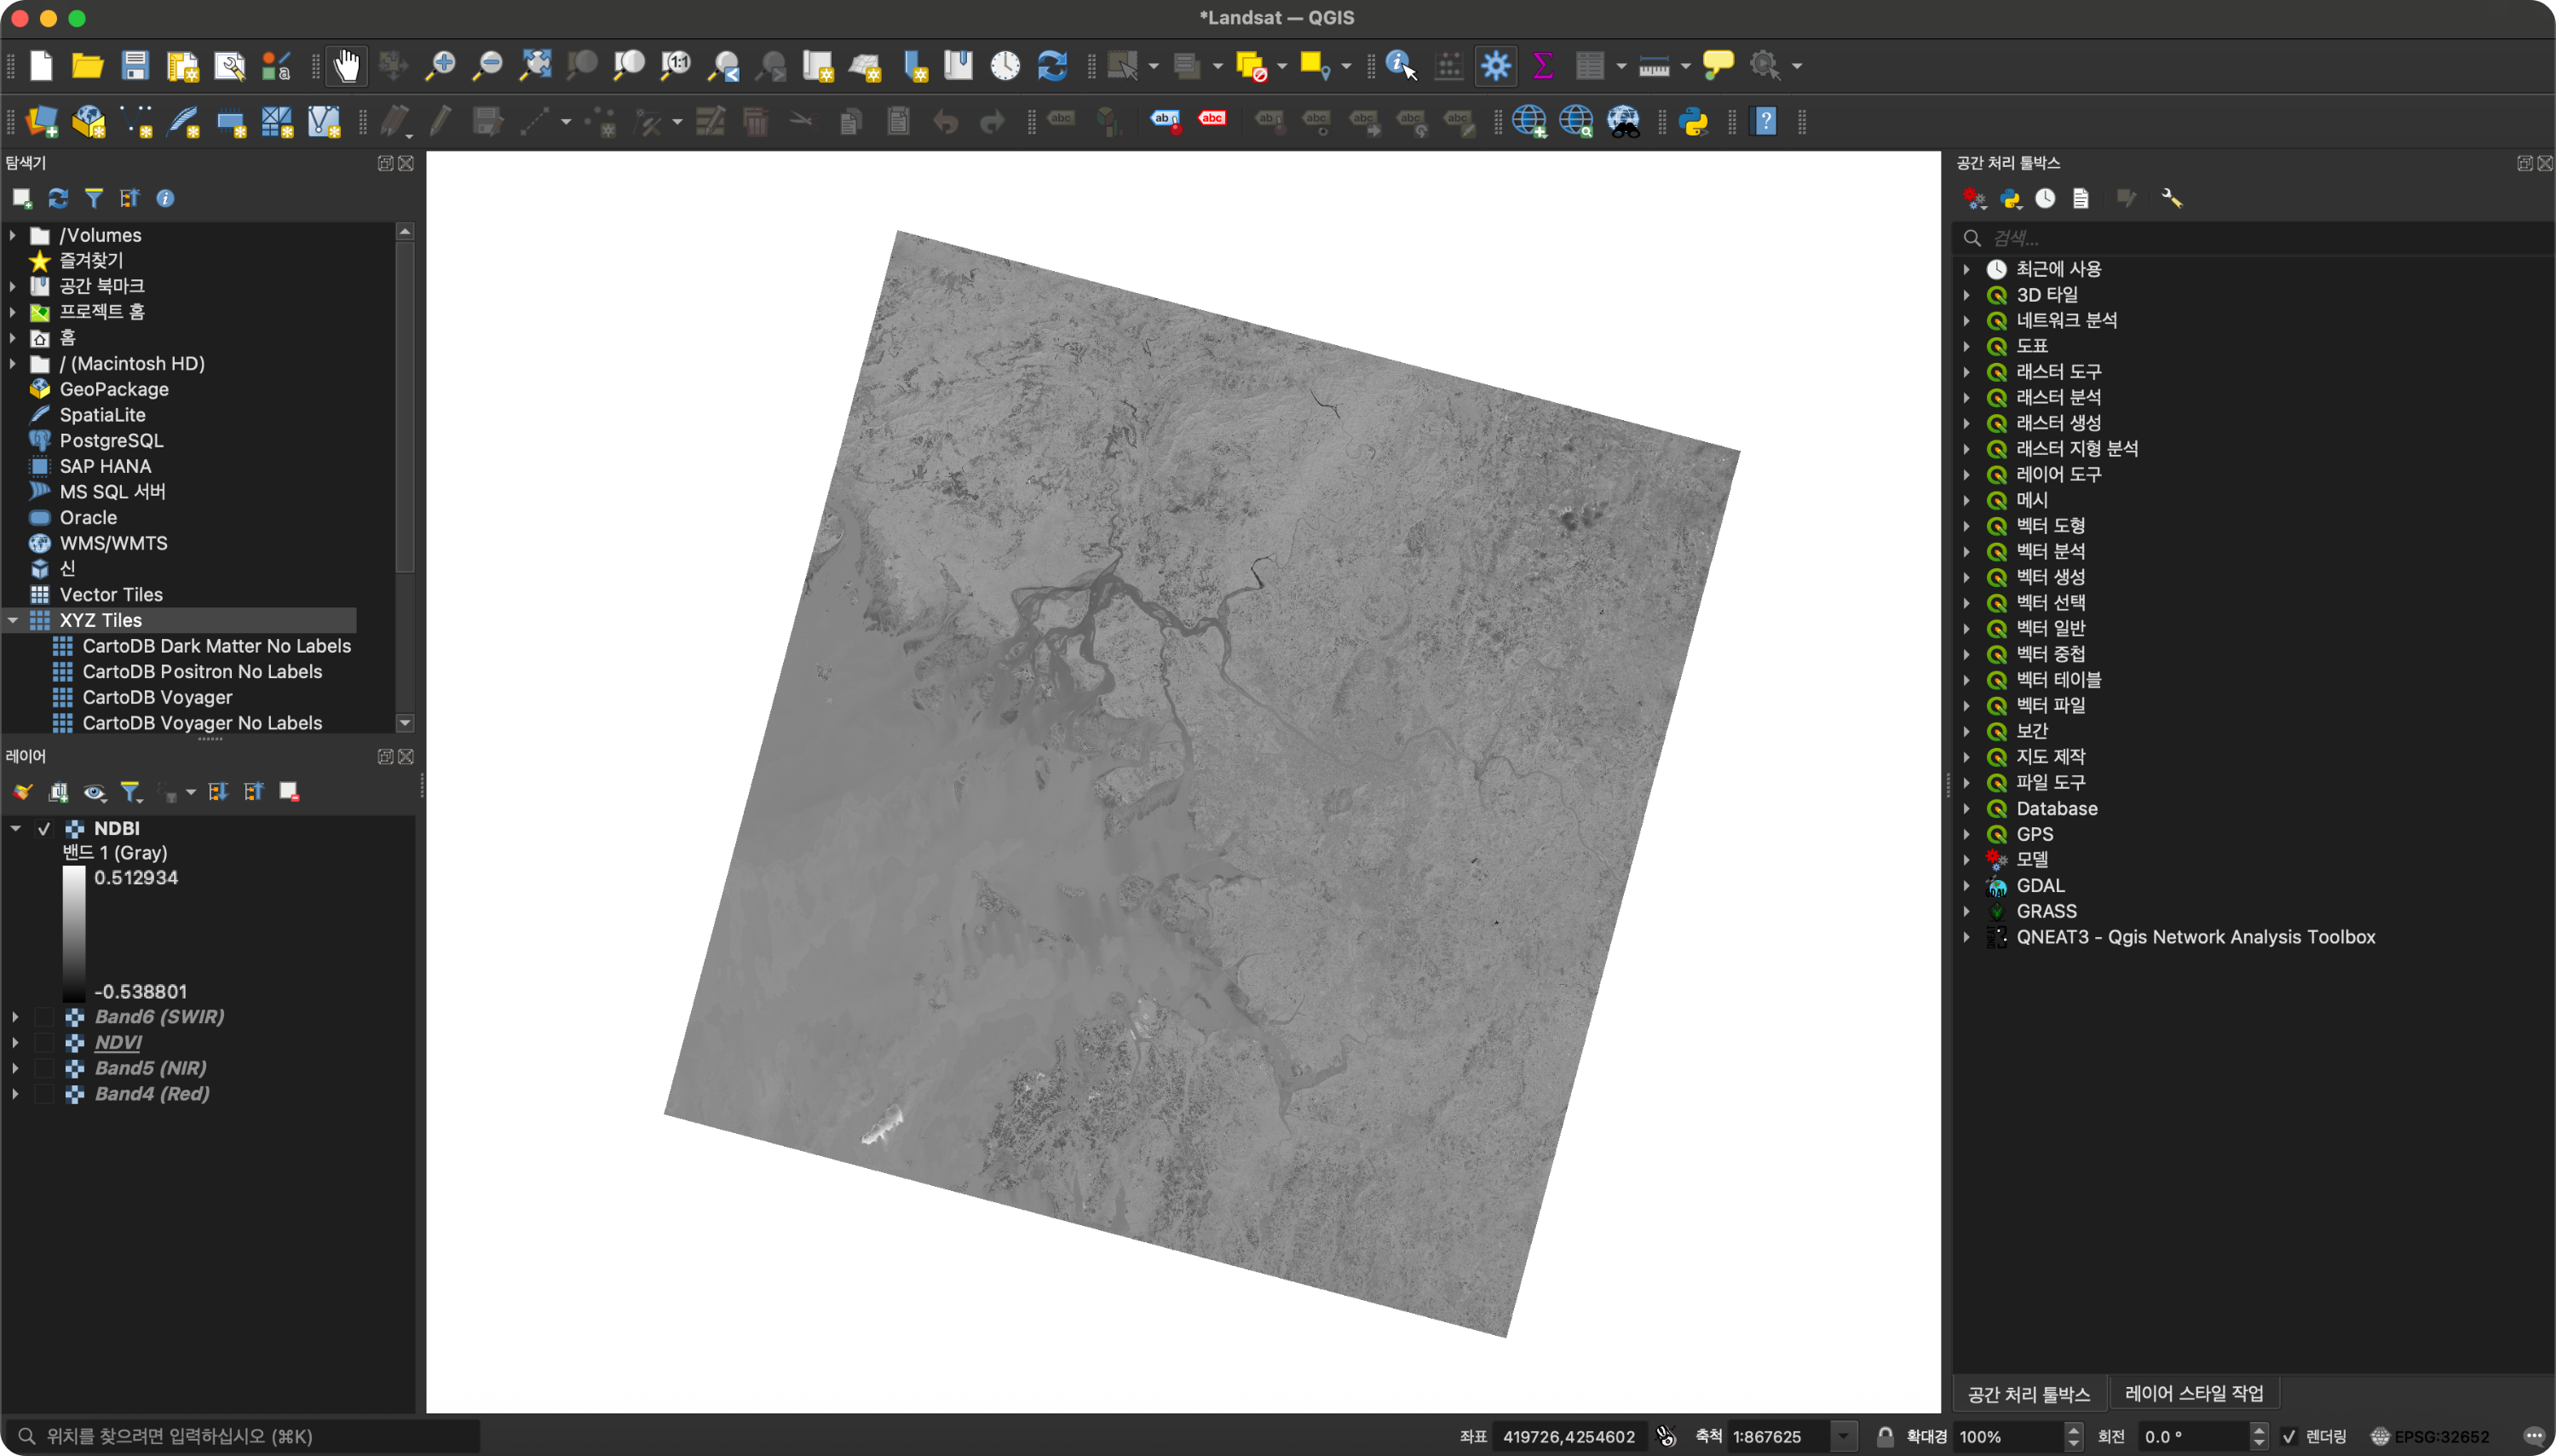Uncheck the NDBI layer visibility checkbox
Viewport: 2556px width, 1456px height.
(x=44, y=828)
